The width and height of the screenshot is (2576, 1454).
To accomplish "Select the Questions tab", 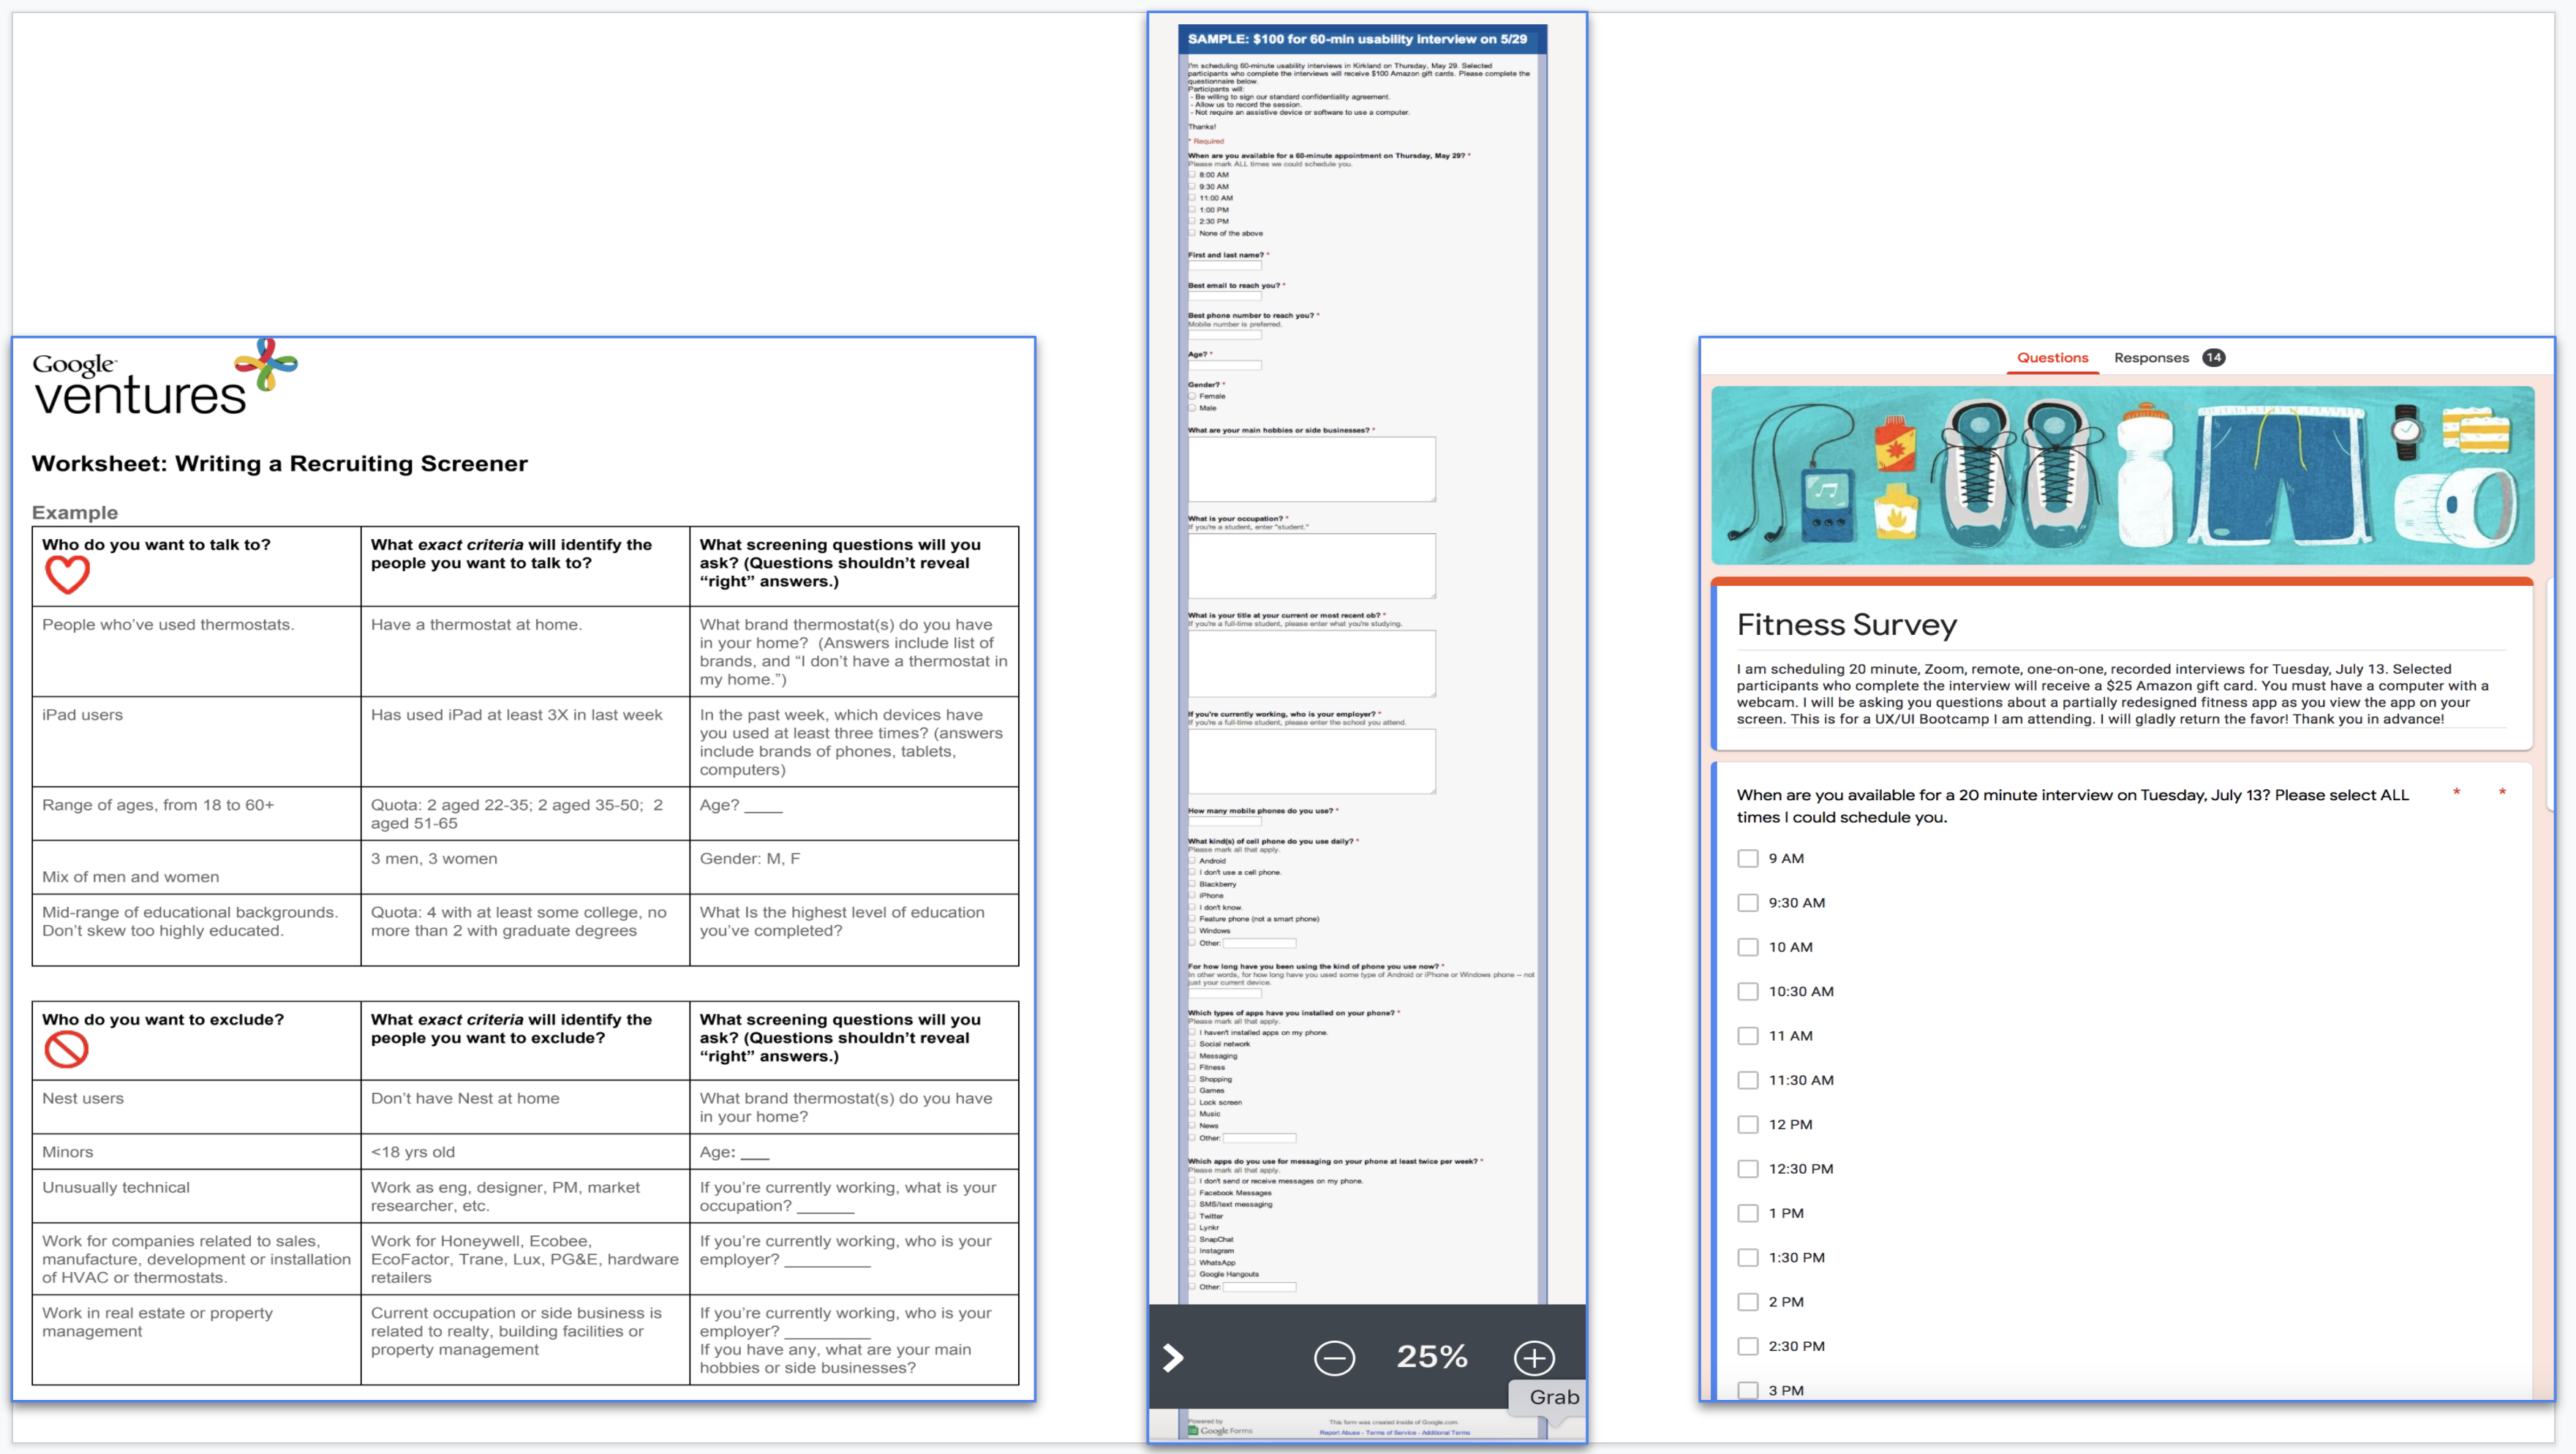I will tap(2052, 358).
